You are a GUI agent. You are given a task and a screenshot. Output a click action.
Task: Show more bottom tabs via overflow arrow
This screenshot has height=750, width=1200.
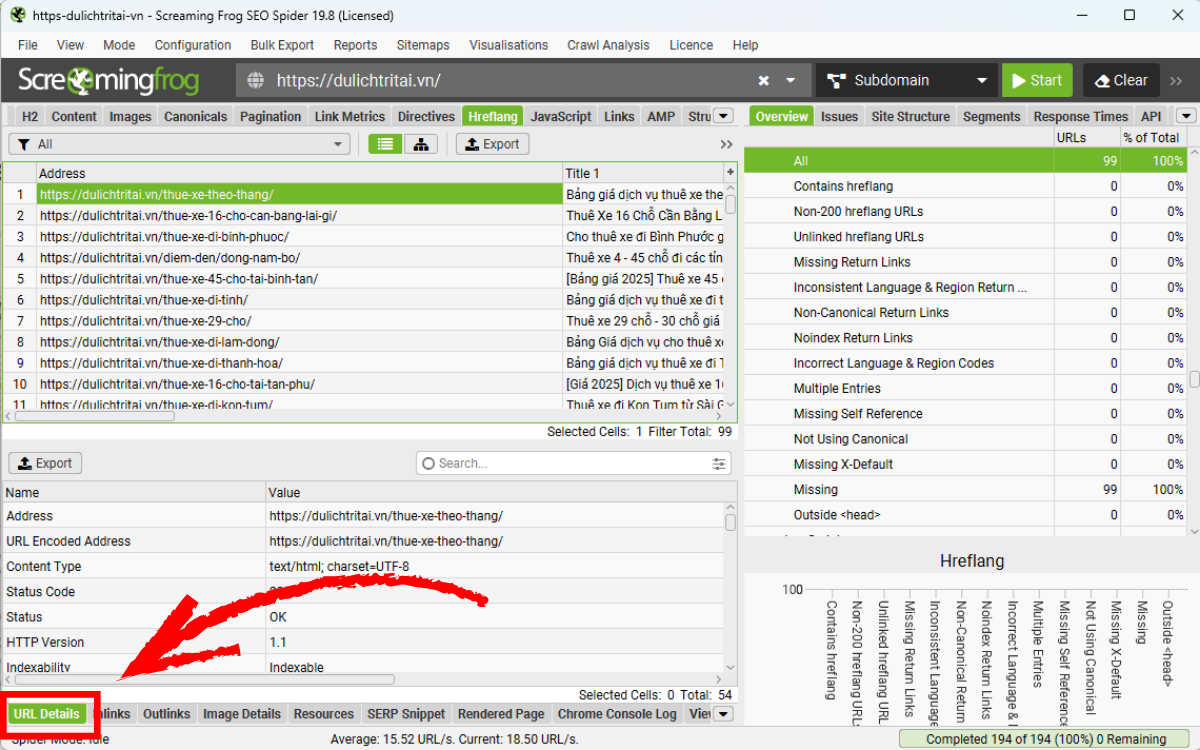tap(724, 714)
